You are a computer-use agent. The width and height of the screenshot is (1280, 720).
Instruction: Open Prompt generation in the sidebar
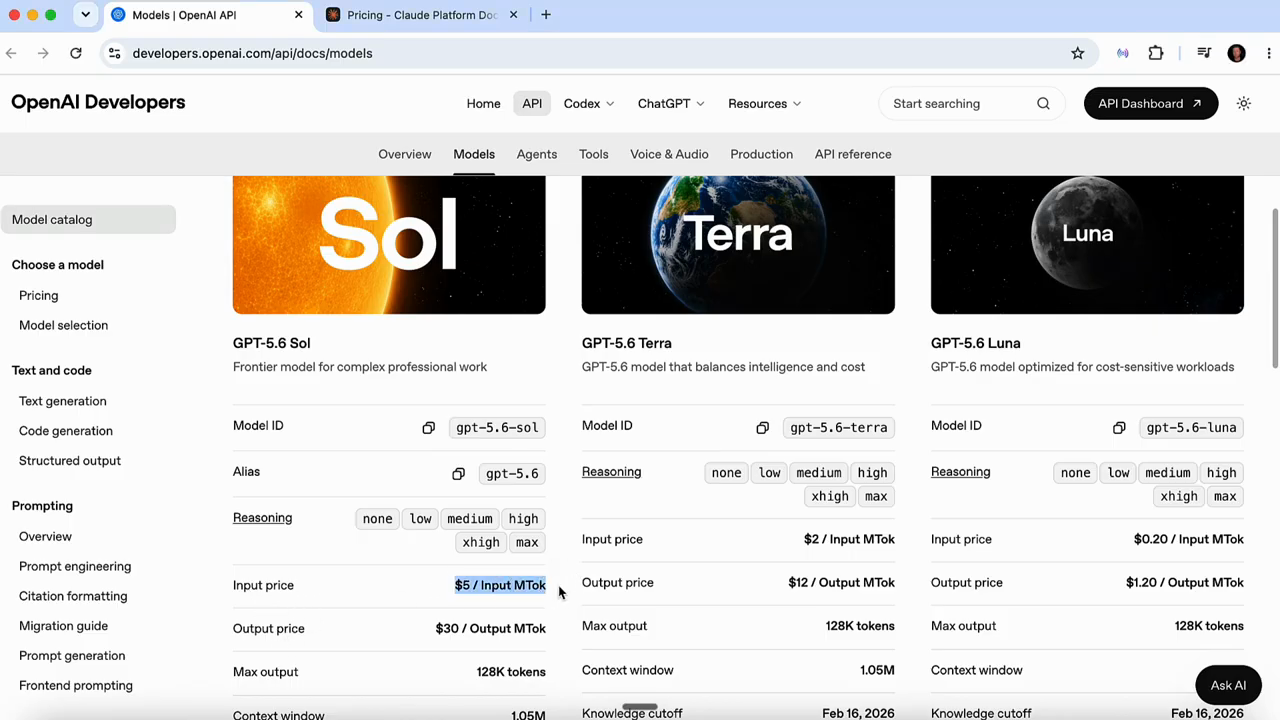[72, 656]
